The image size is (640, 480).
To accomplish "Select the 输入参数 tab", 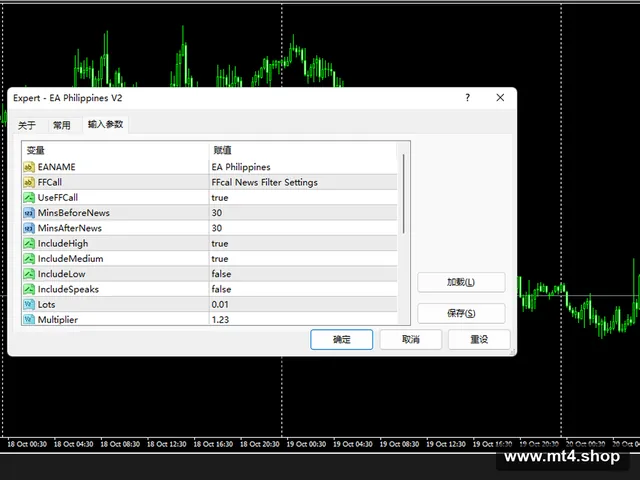I will [x=105, y=124].
